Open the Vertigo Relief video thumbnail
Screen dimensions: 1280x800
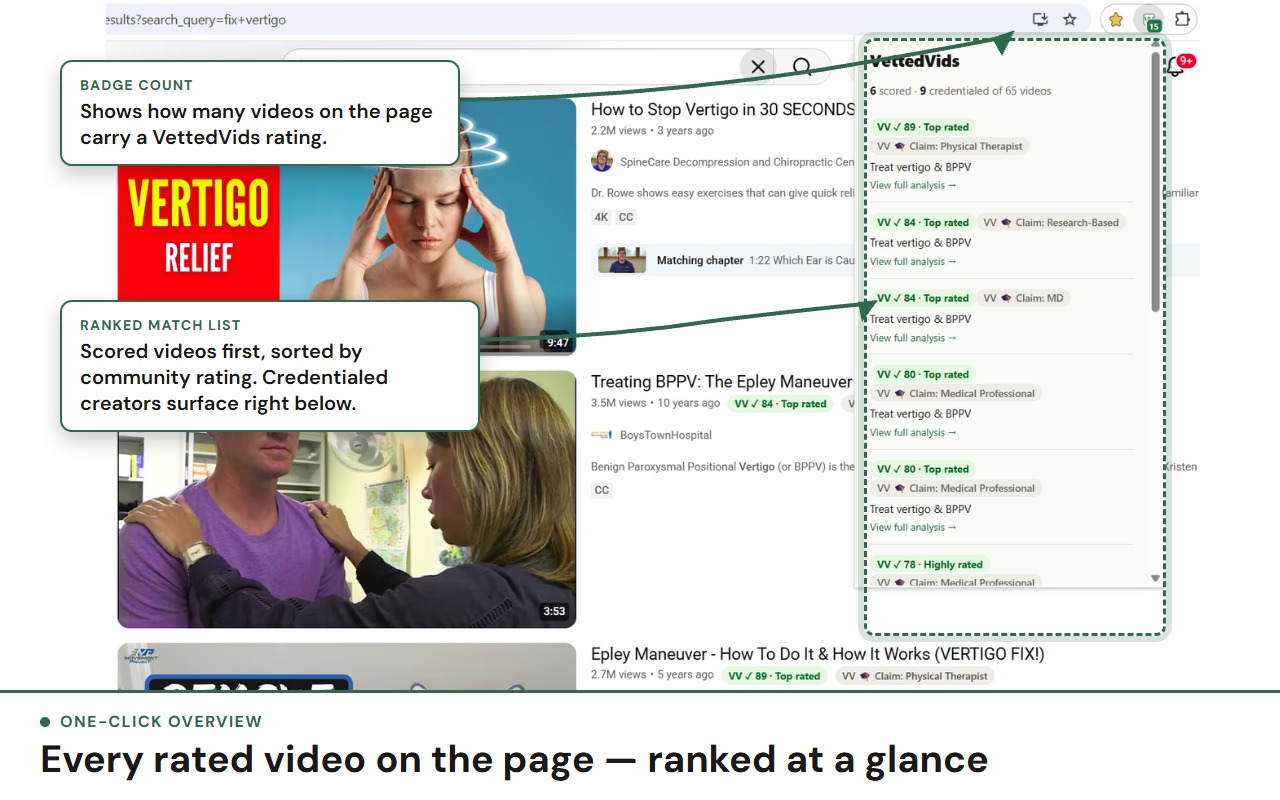pos(347,227)
